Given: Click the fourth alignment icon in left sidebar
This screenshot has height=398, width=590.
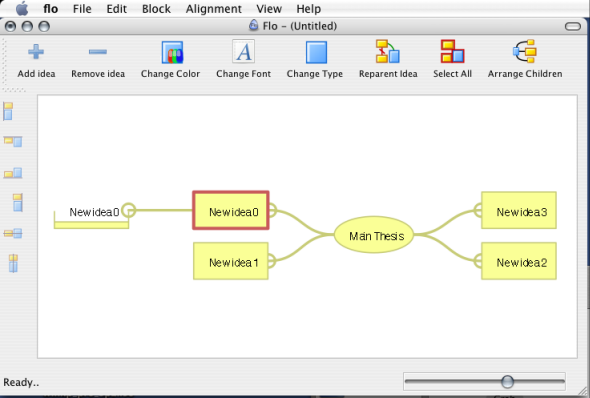Looking at the screenshot, I should click(x=17, y=202).
